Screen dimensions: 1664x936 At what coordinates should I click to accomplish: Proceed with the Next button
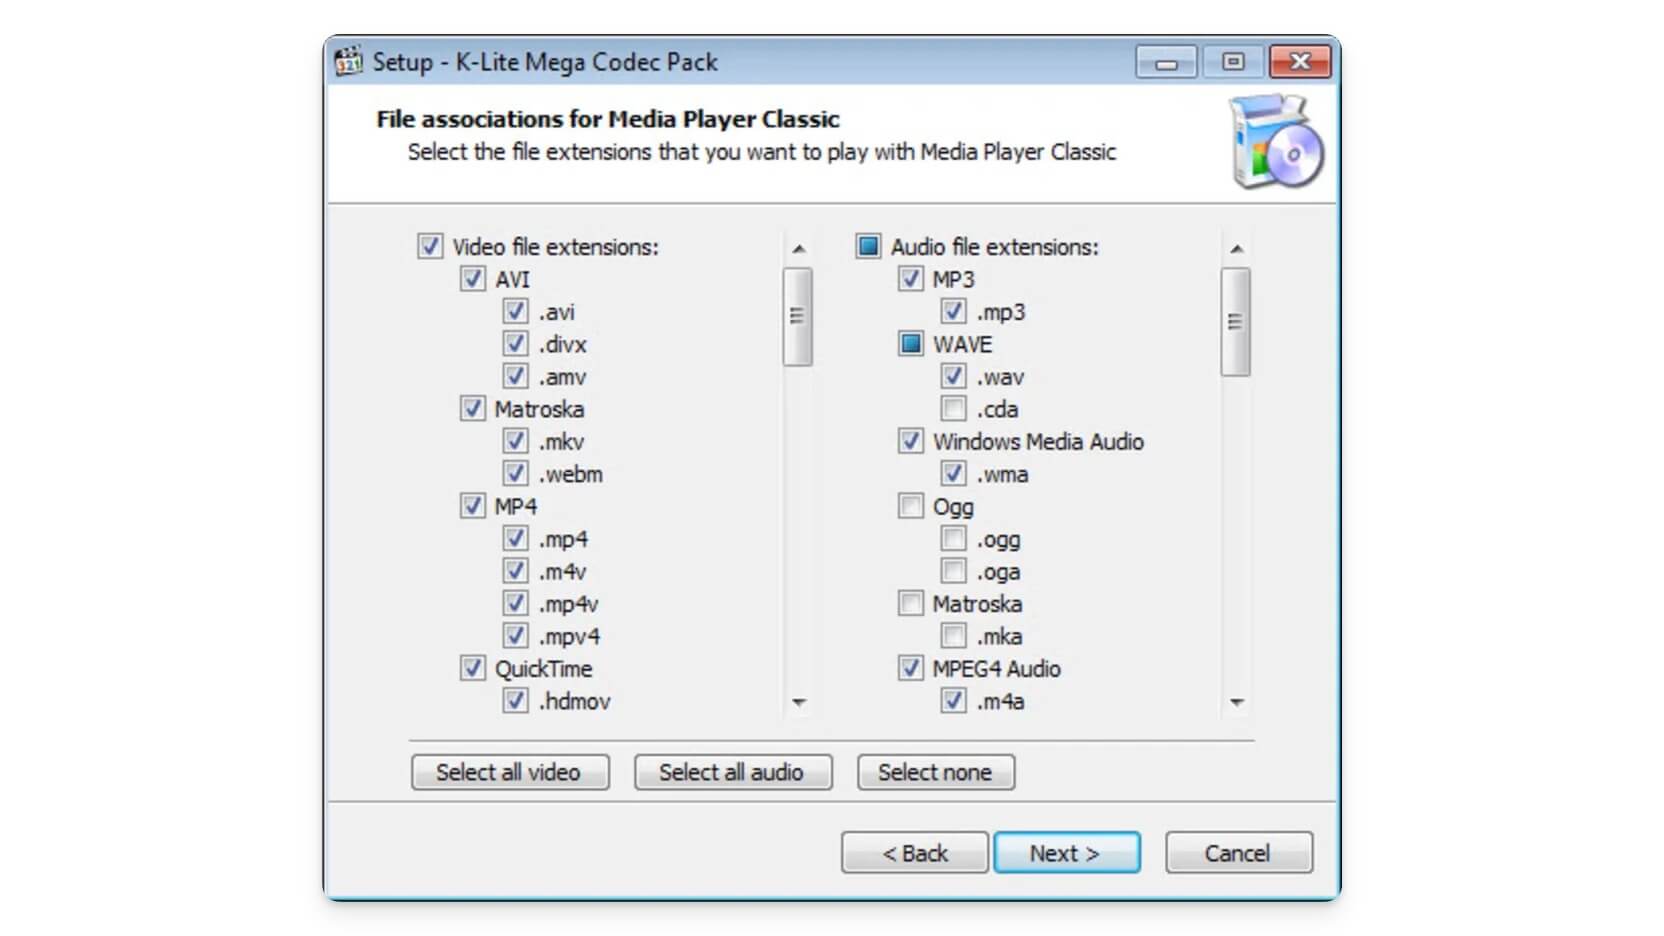(x=1066, y=853)
